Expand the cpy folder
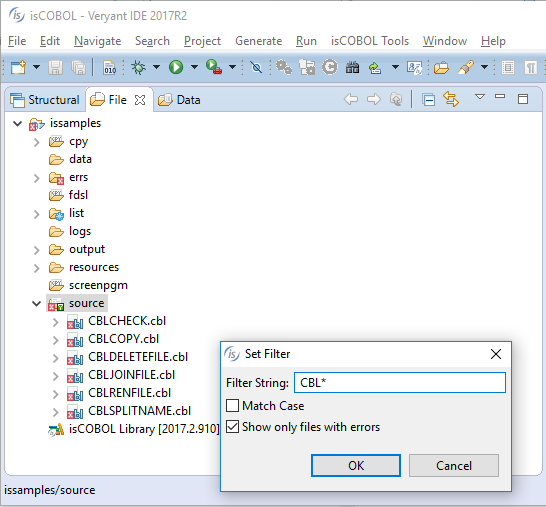The image size is (546, 507). [36, 142]
